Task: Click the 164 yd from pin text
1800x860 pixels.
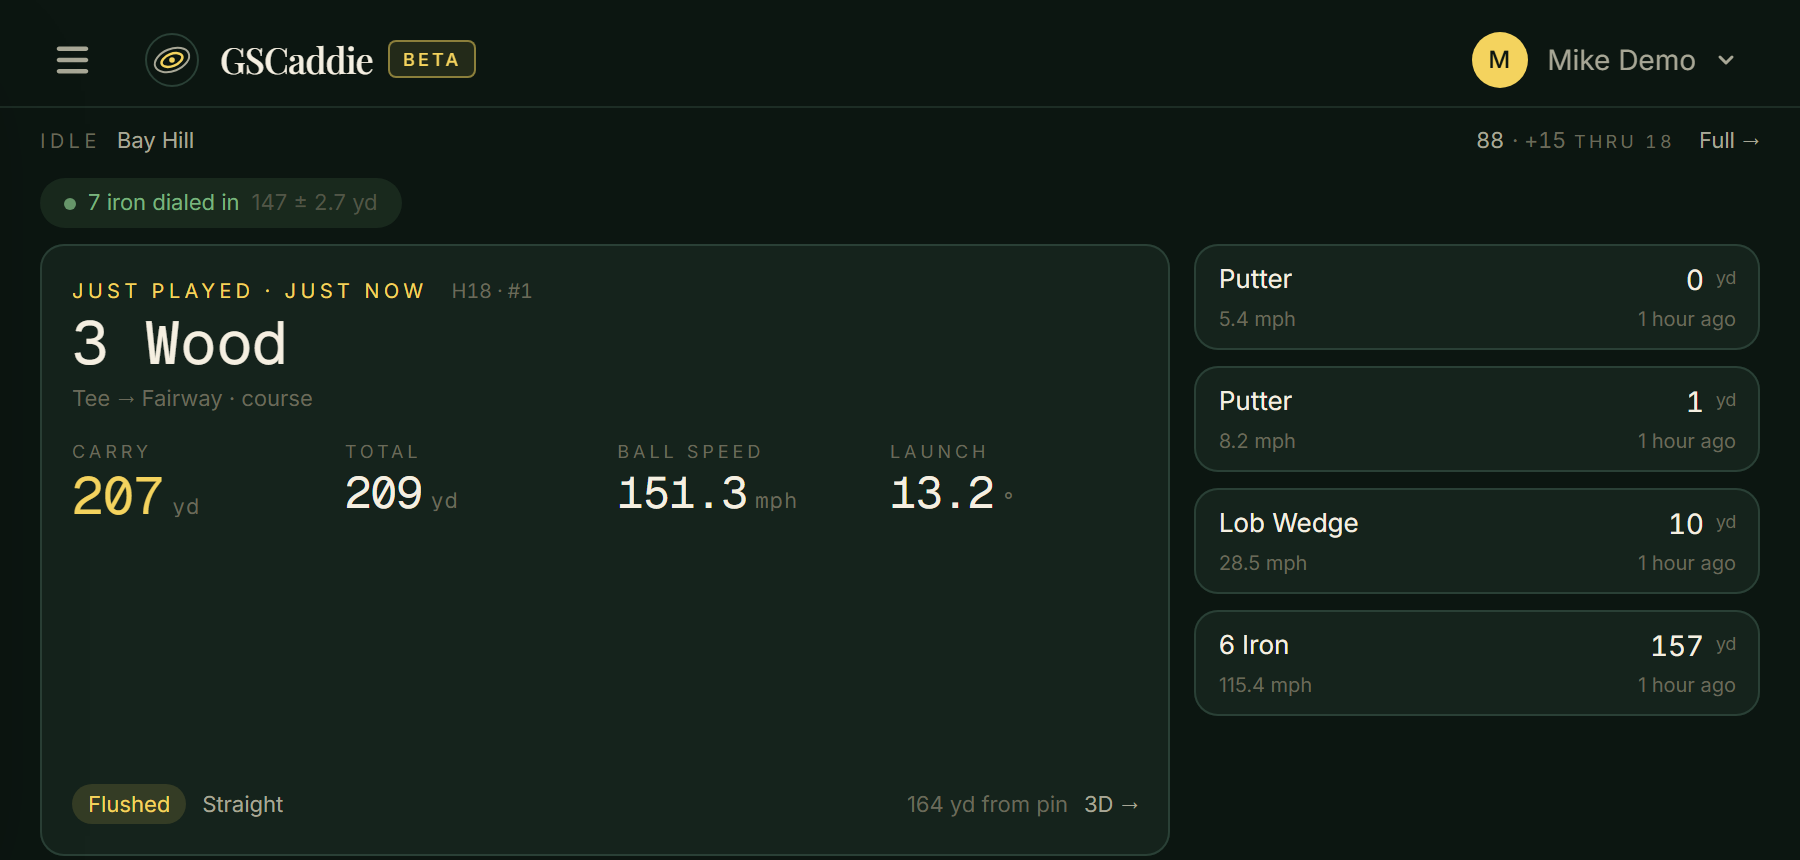Action: click(x=987, y=804)
